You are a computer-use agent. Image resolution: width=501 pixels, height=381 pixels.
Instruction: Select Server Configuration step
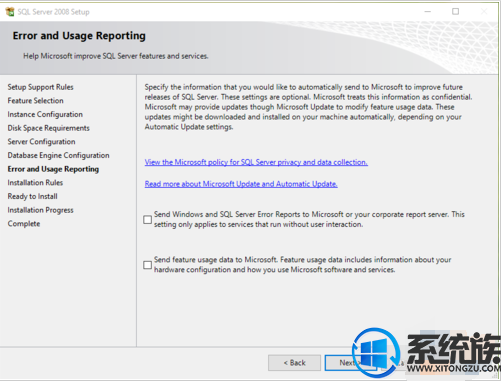[41, 142]
